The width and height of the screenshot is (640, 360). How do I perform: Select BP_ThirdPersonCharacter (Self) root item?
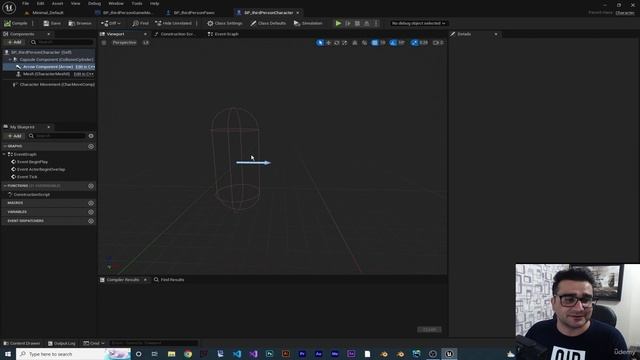49,52
